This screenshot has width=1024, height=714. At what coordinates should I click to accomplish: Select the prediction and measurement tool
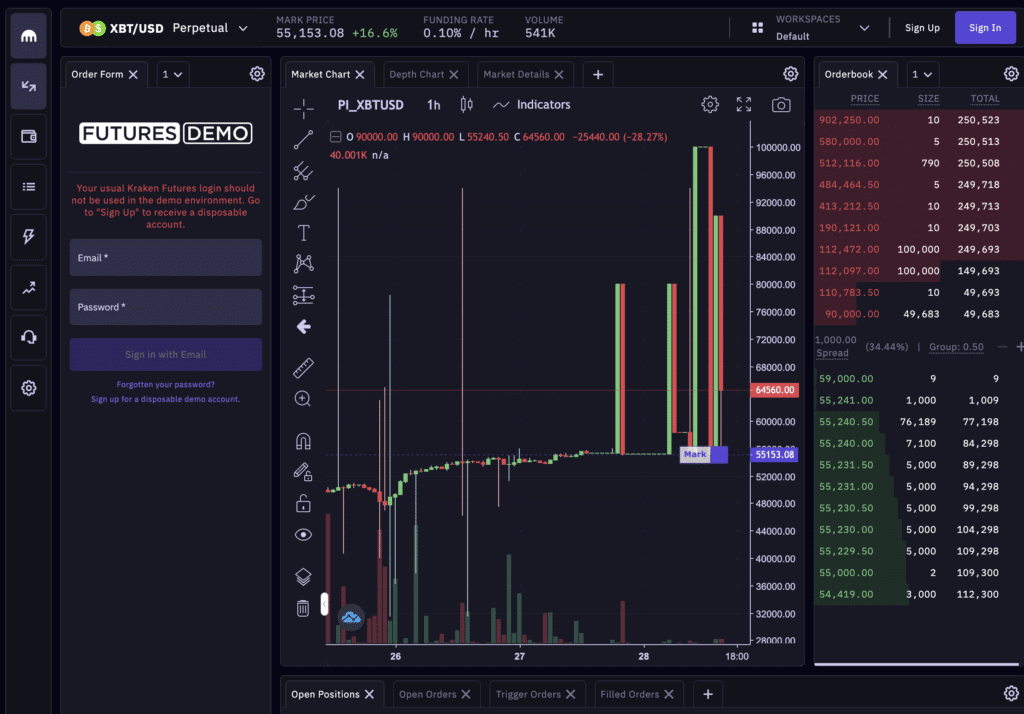click(x=303, y=295)
